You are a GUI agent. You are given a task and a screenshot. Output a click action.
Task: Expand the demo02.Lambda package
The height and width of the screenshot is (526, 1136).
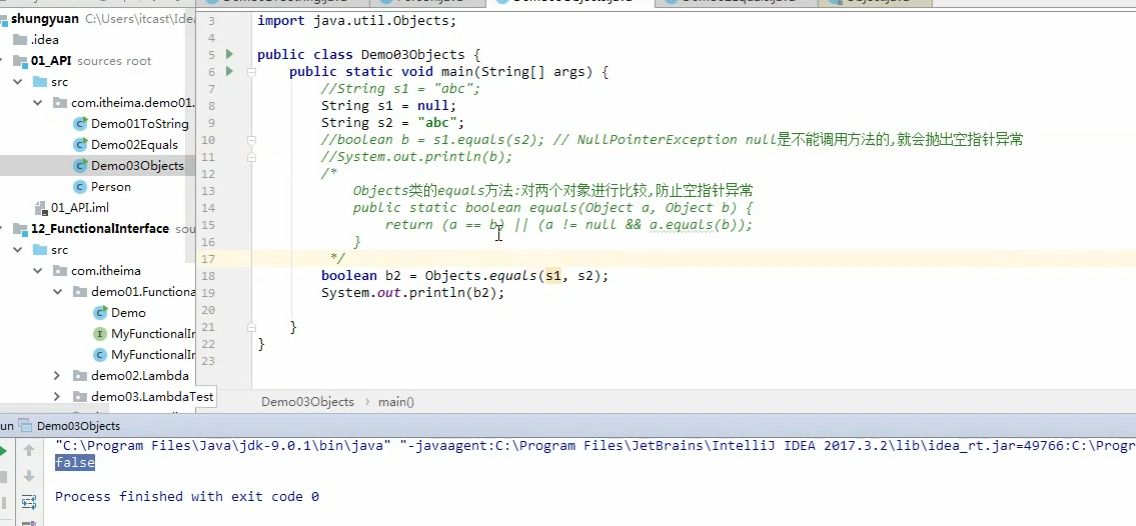pos(58,376)
